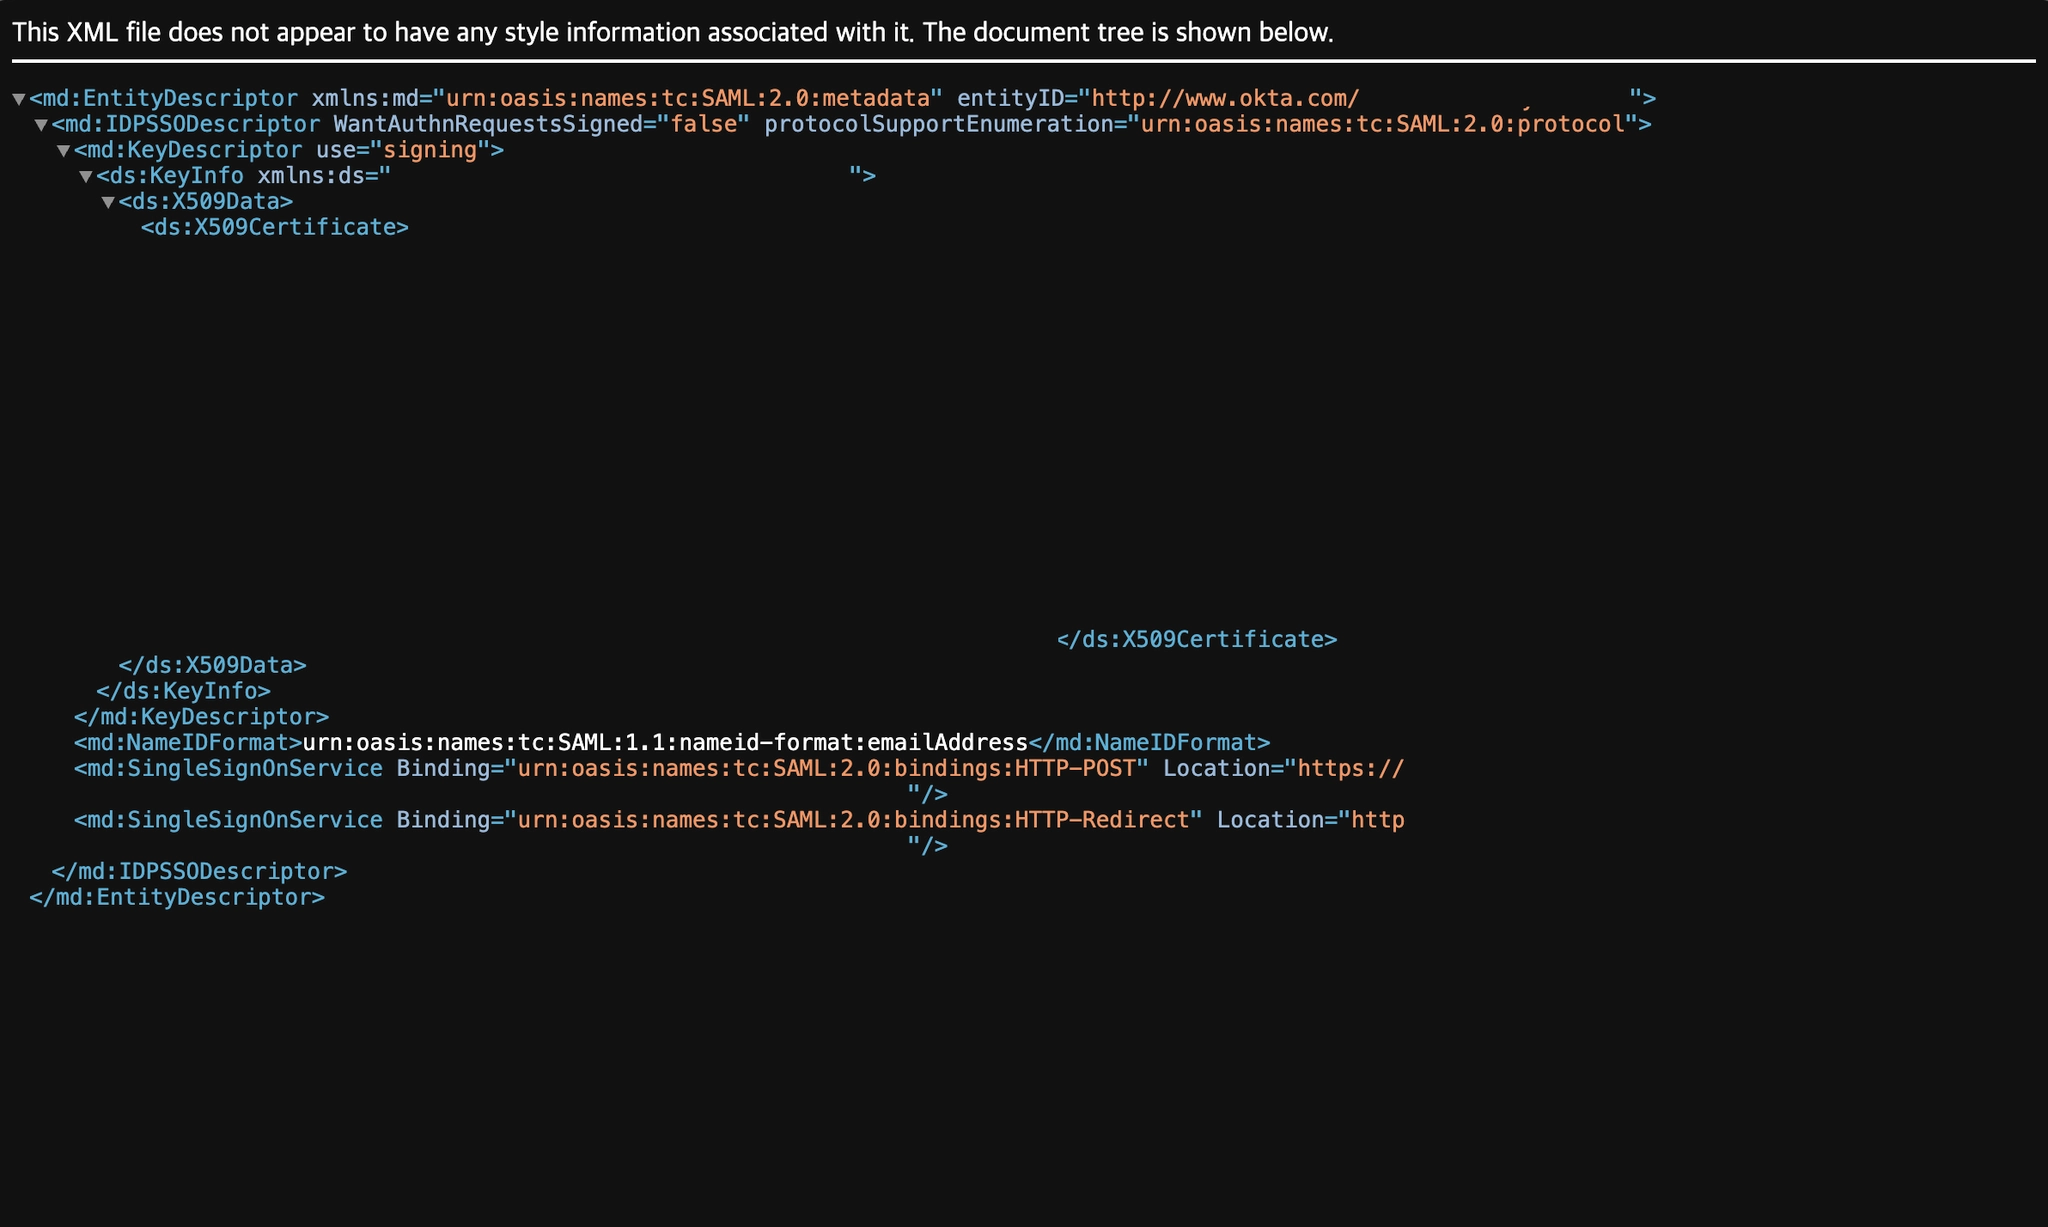
Task: Collapse the ds:X509Data node triangle
Action: tap(108, 203)
